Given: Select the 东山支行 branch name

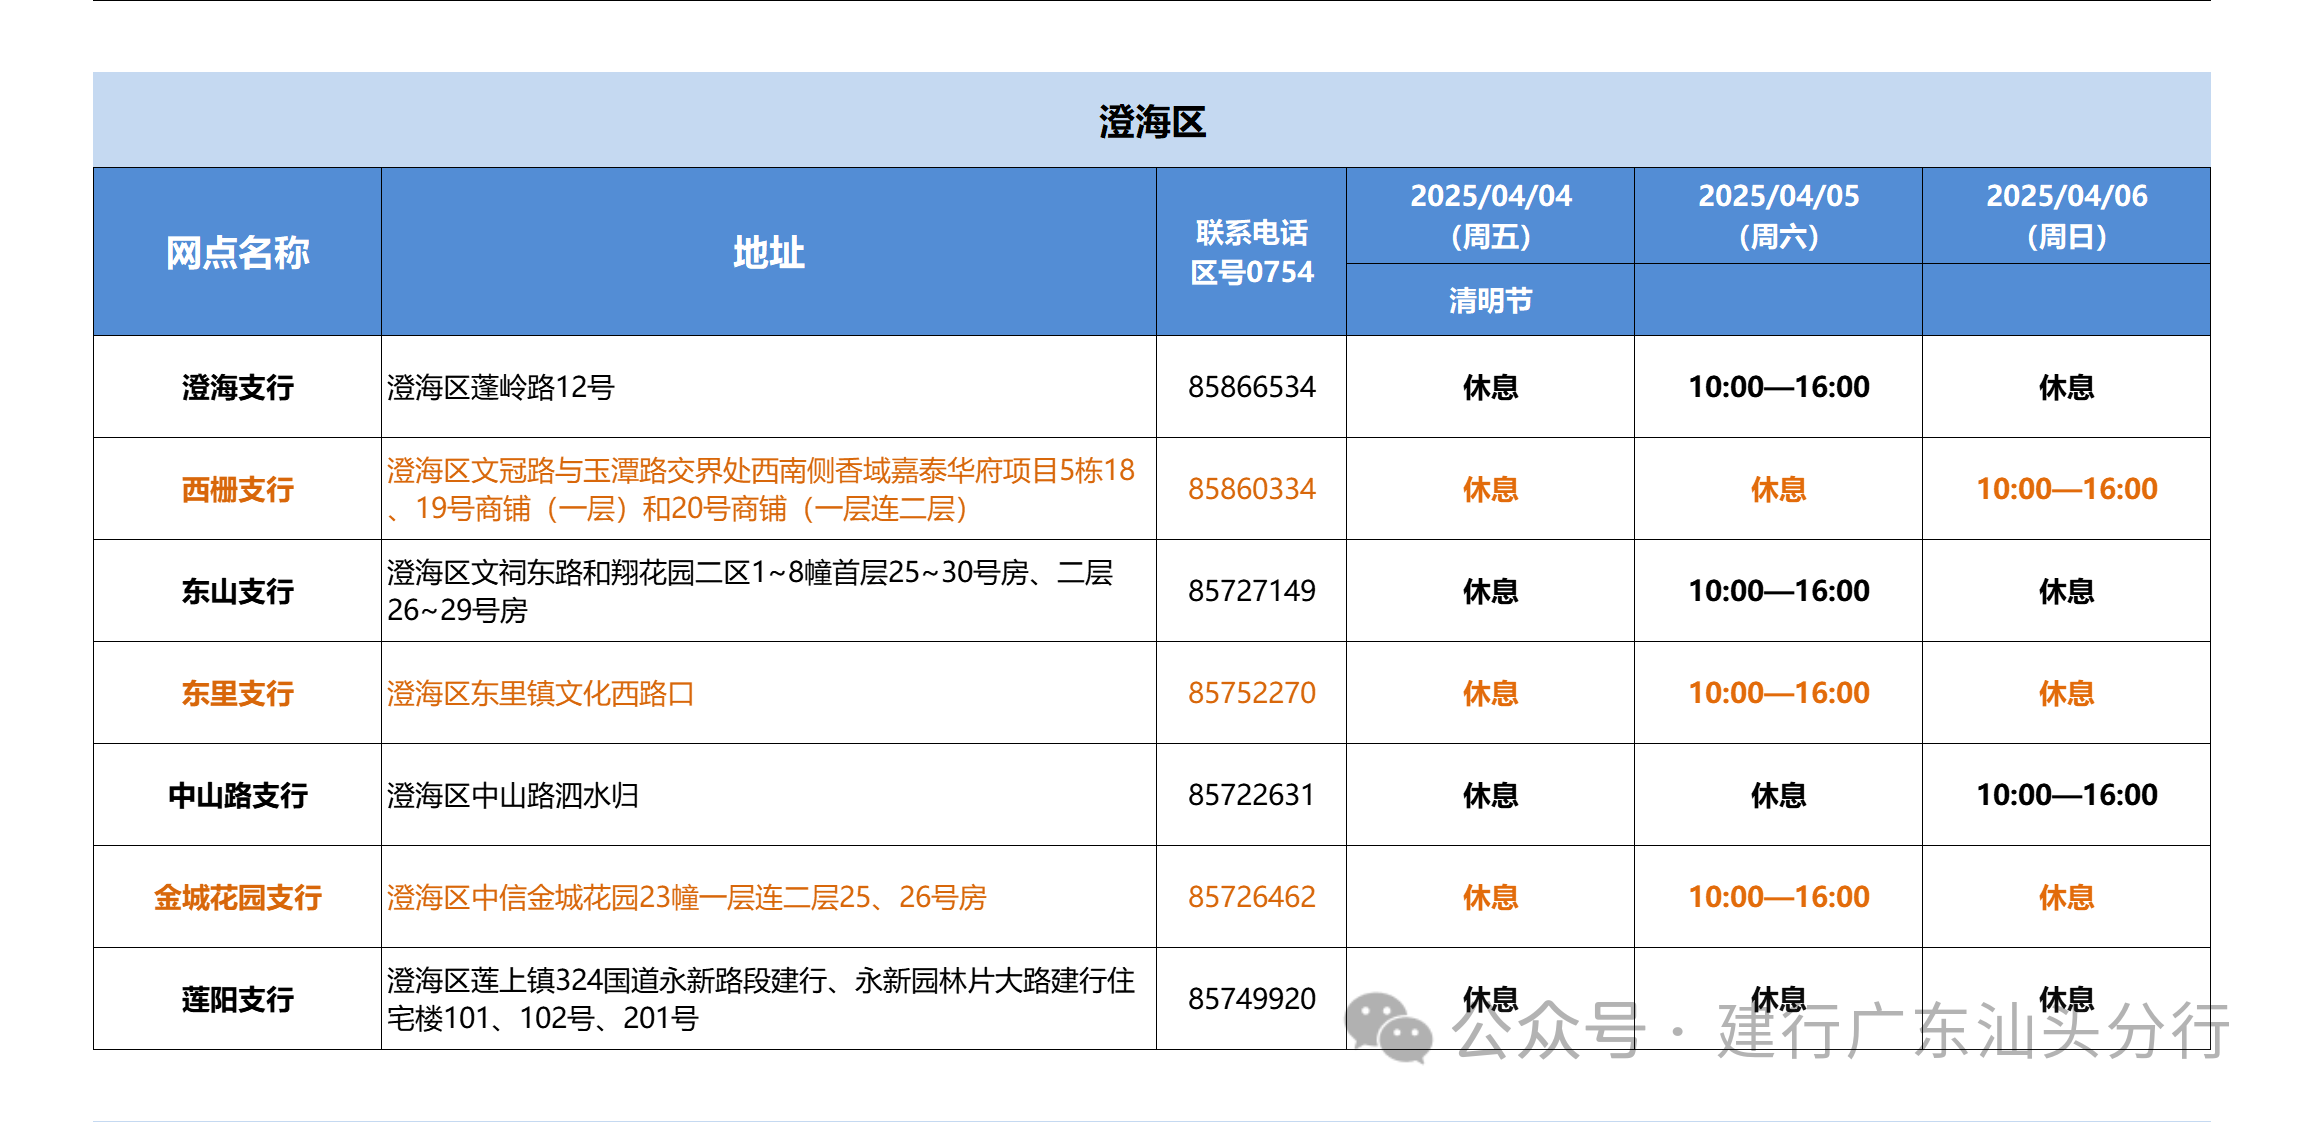Looking at the screenshot, I should click(x=237, y=591).
